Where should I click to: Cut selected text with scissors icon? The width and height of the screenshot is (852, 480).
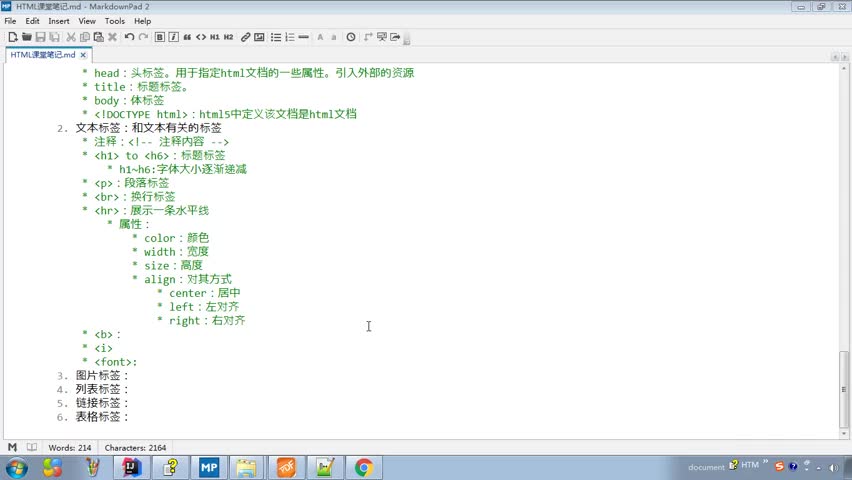point(71,37)
